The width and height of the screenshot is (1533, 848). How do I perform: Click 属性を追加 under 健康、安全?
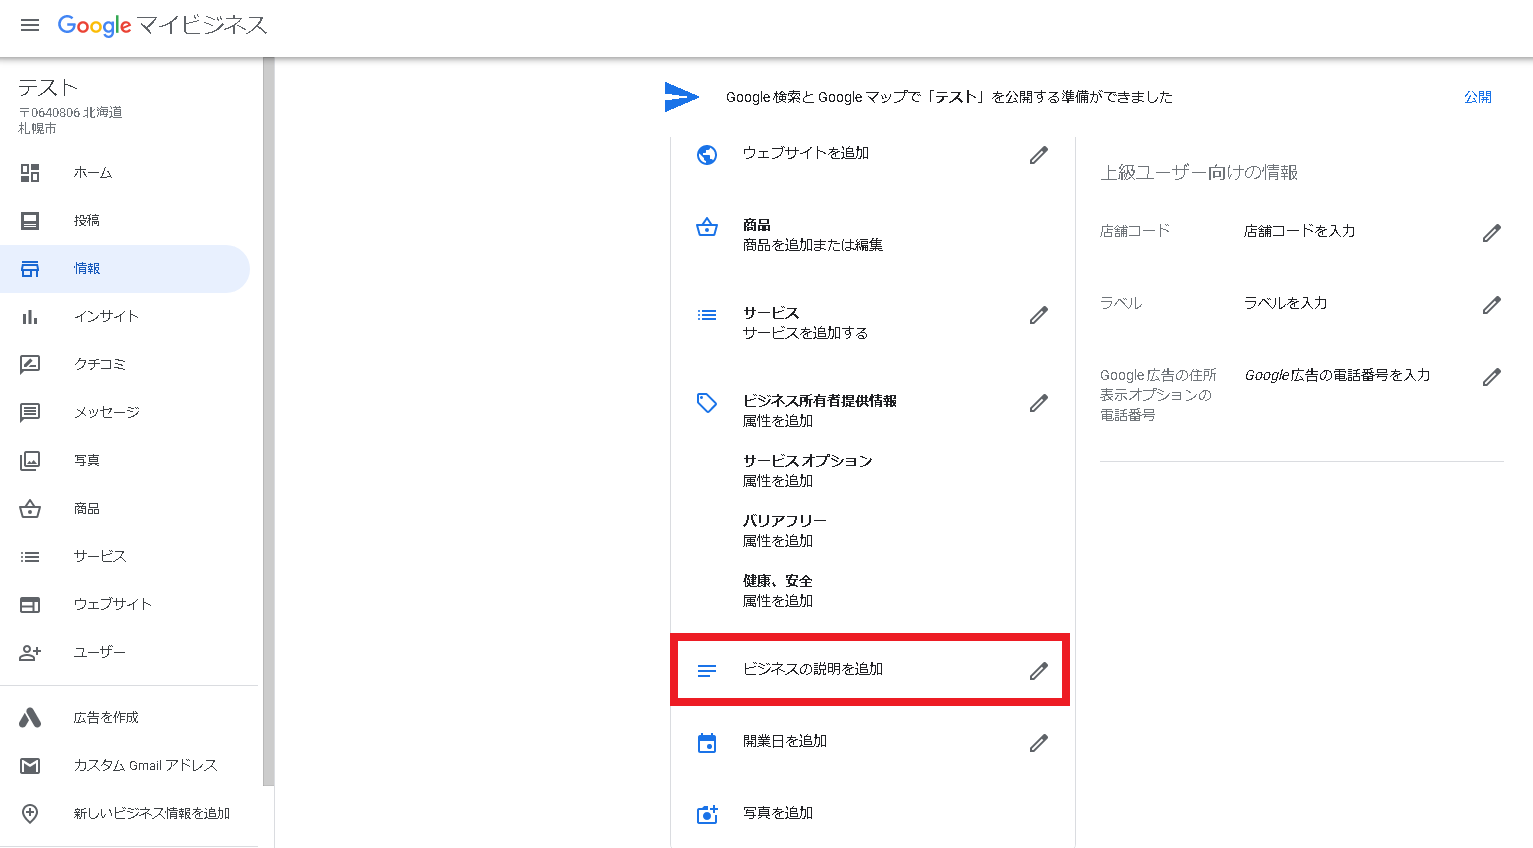(778, 601)
